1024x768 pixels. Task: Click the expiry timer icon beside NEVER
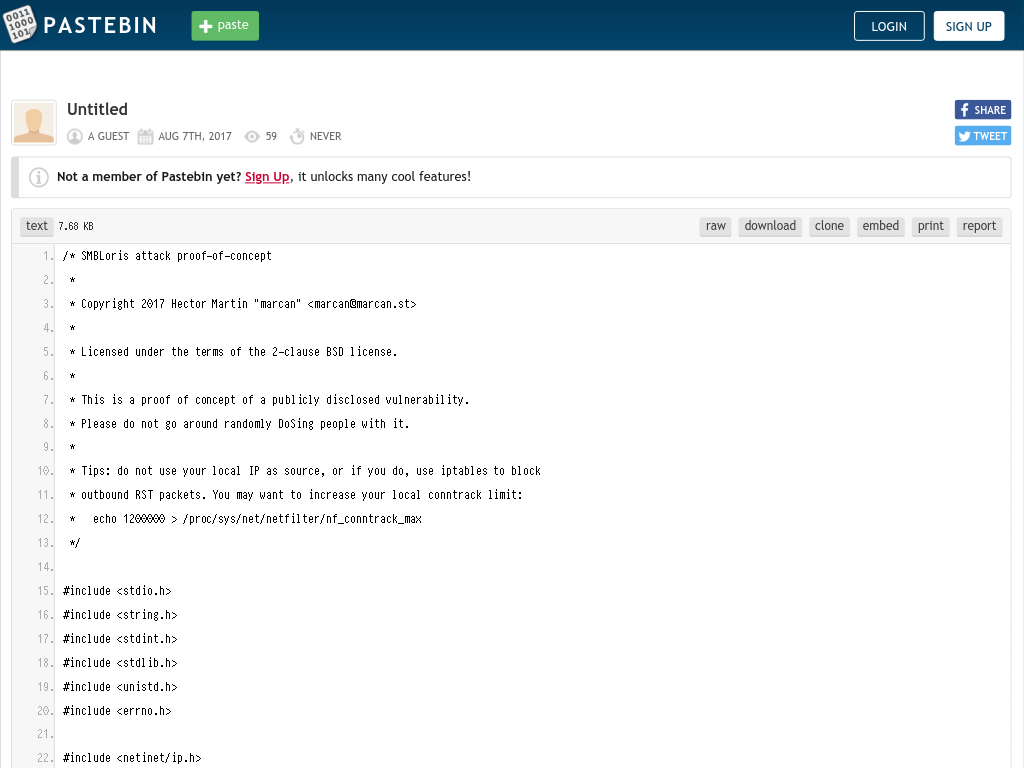[x=297, y=136]
